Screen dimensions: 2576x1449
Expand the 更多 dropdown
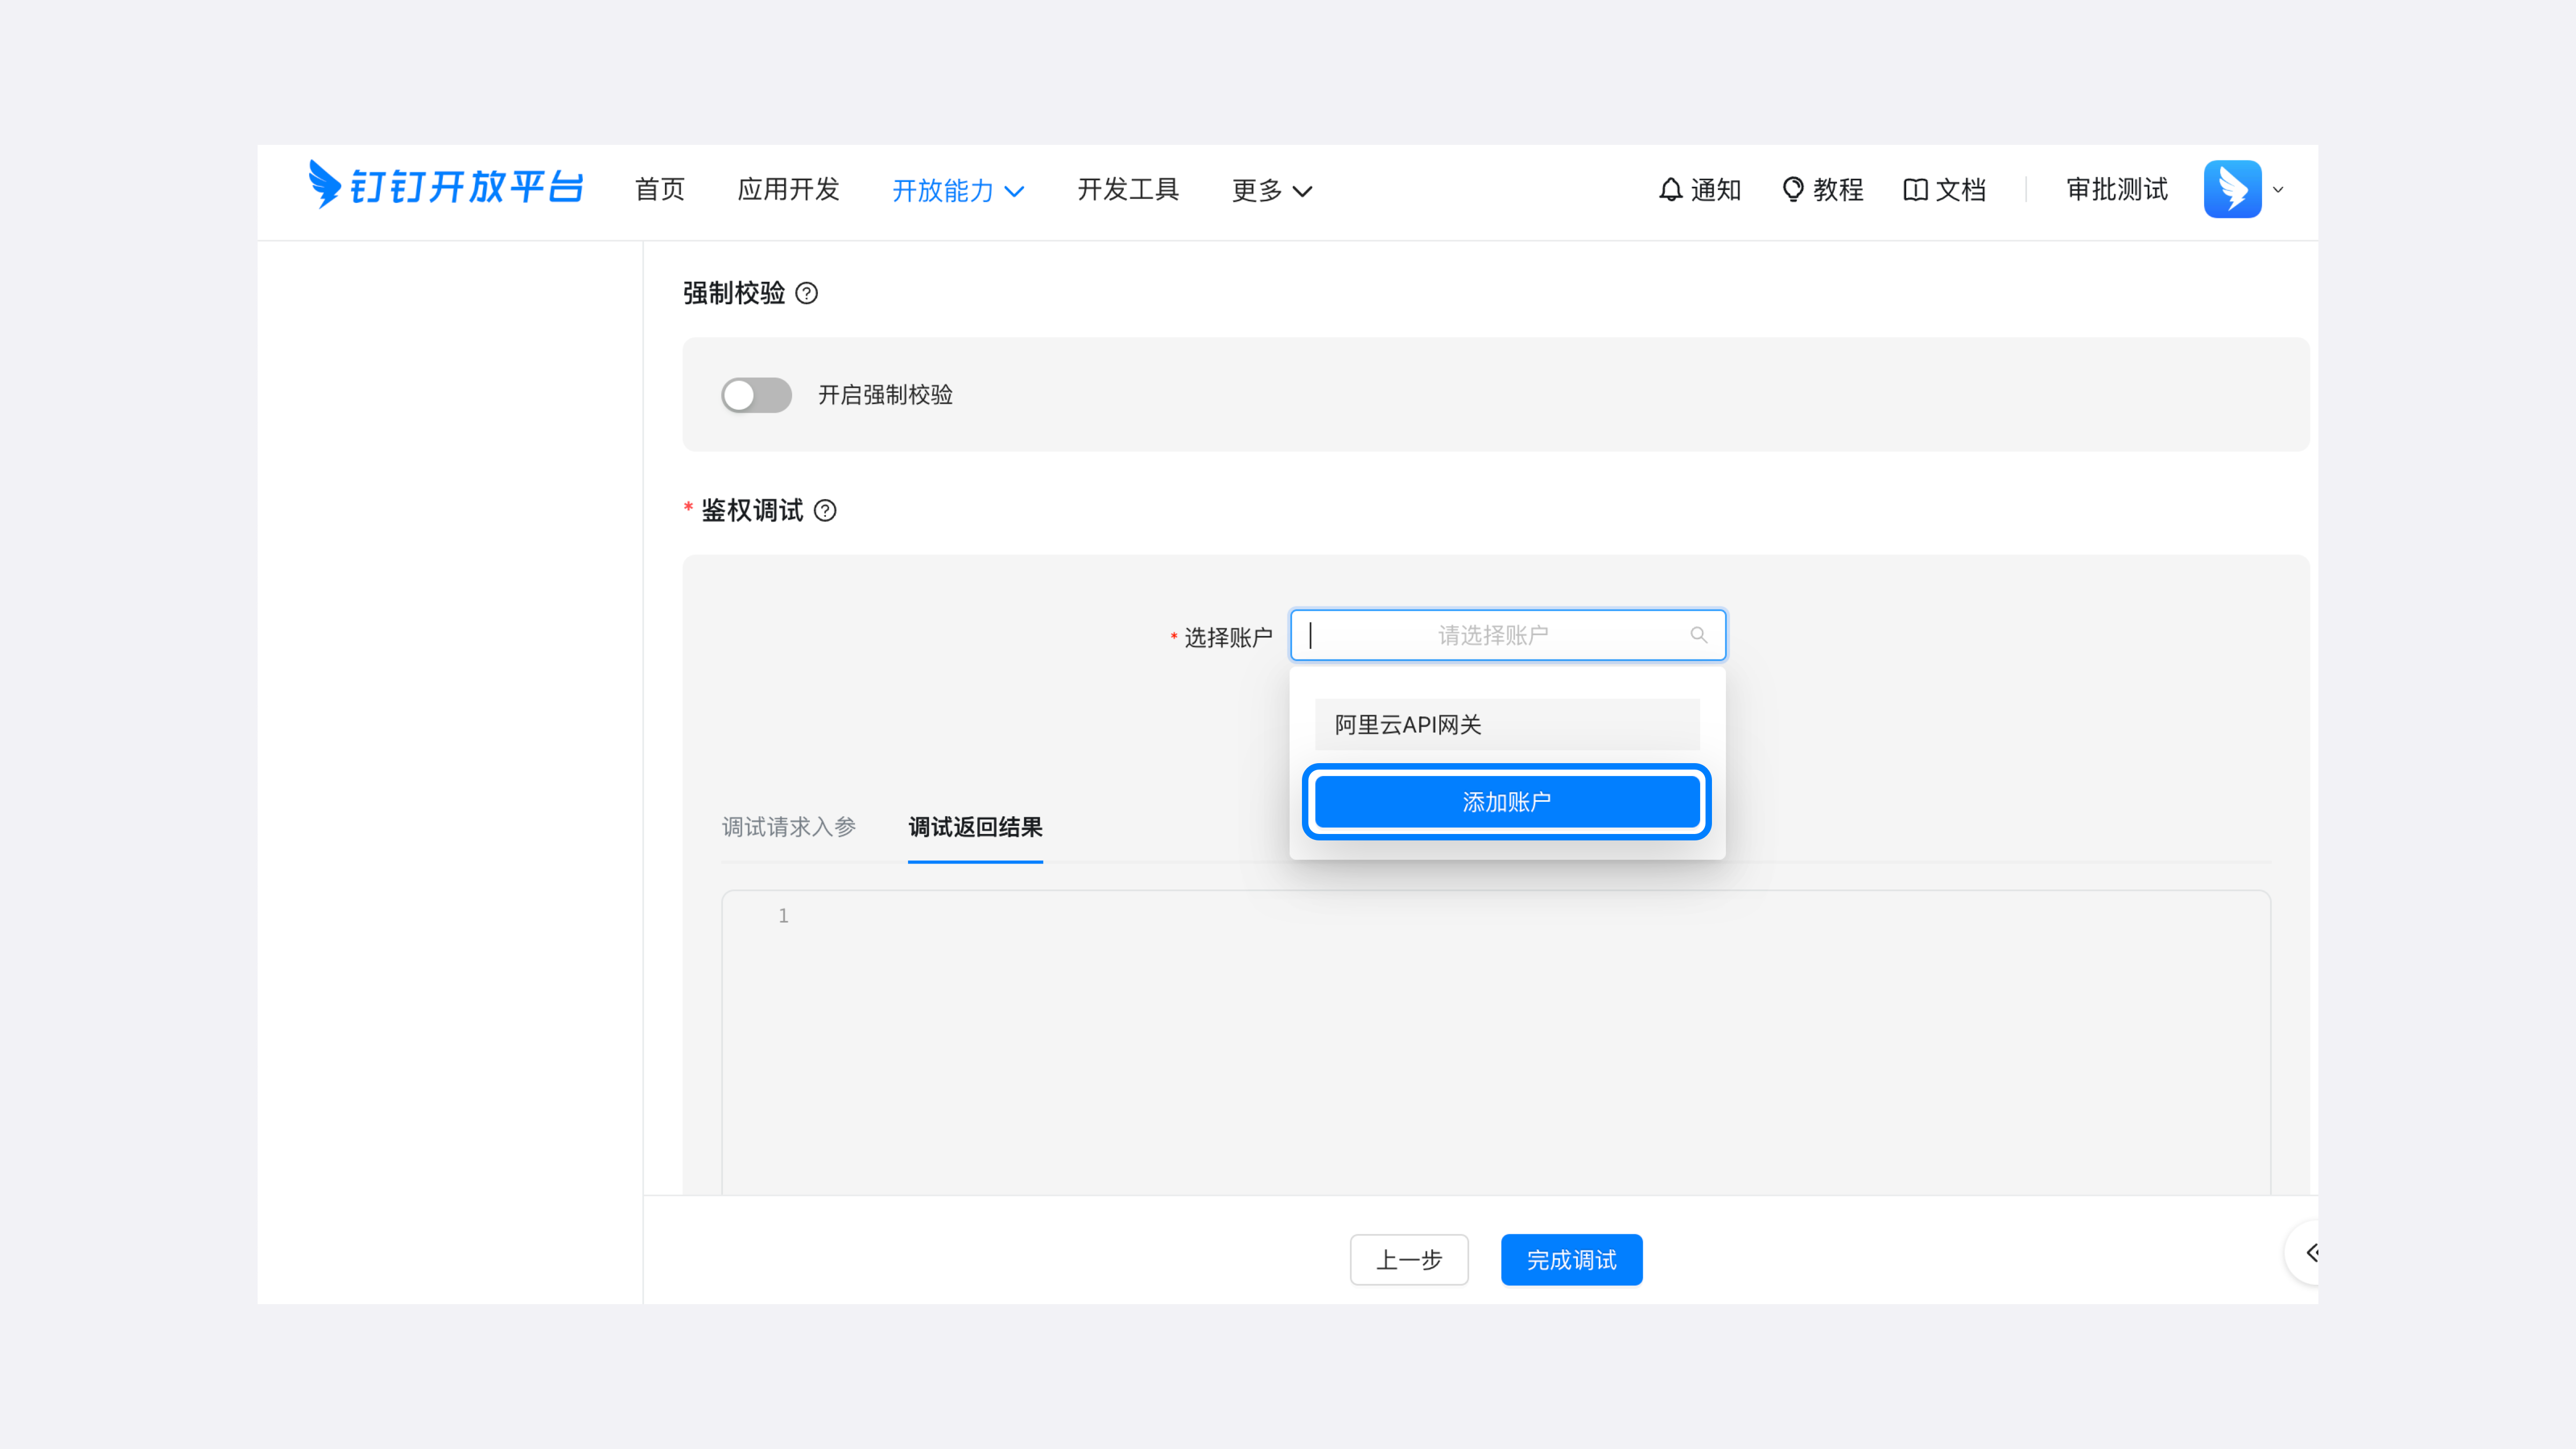coord(1271,191)
